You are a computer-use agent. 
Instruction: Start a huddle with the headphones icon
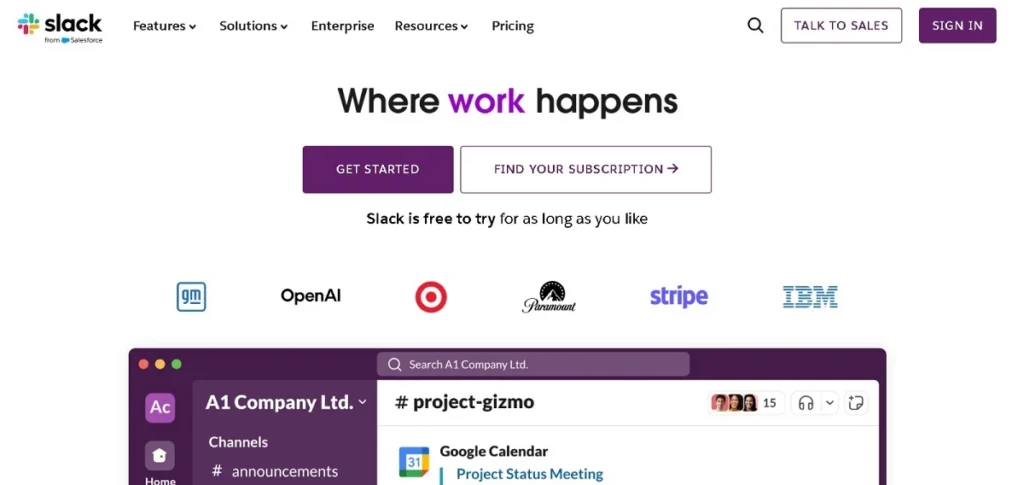(x=805, y=403)
